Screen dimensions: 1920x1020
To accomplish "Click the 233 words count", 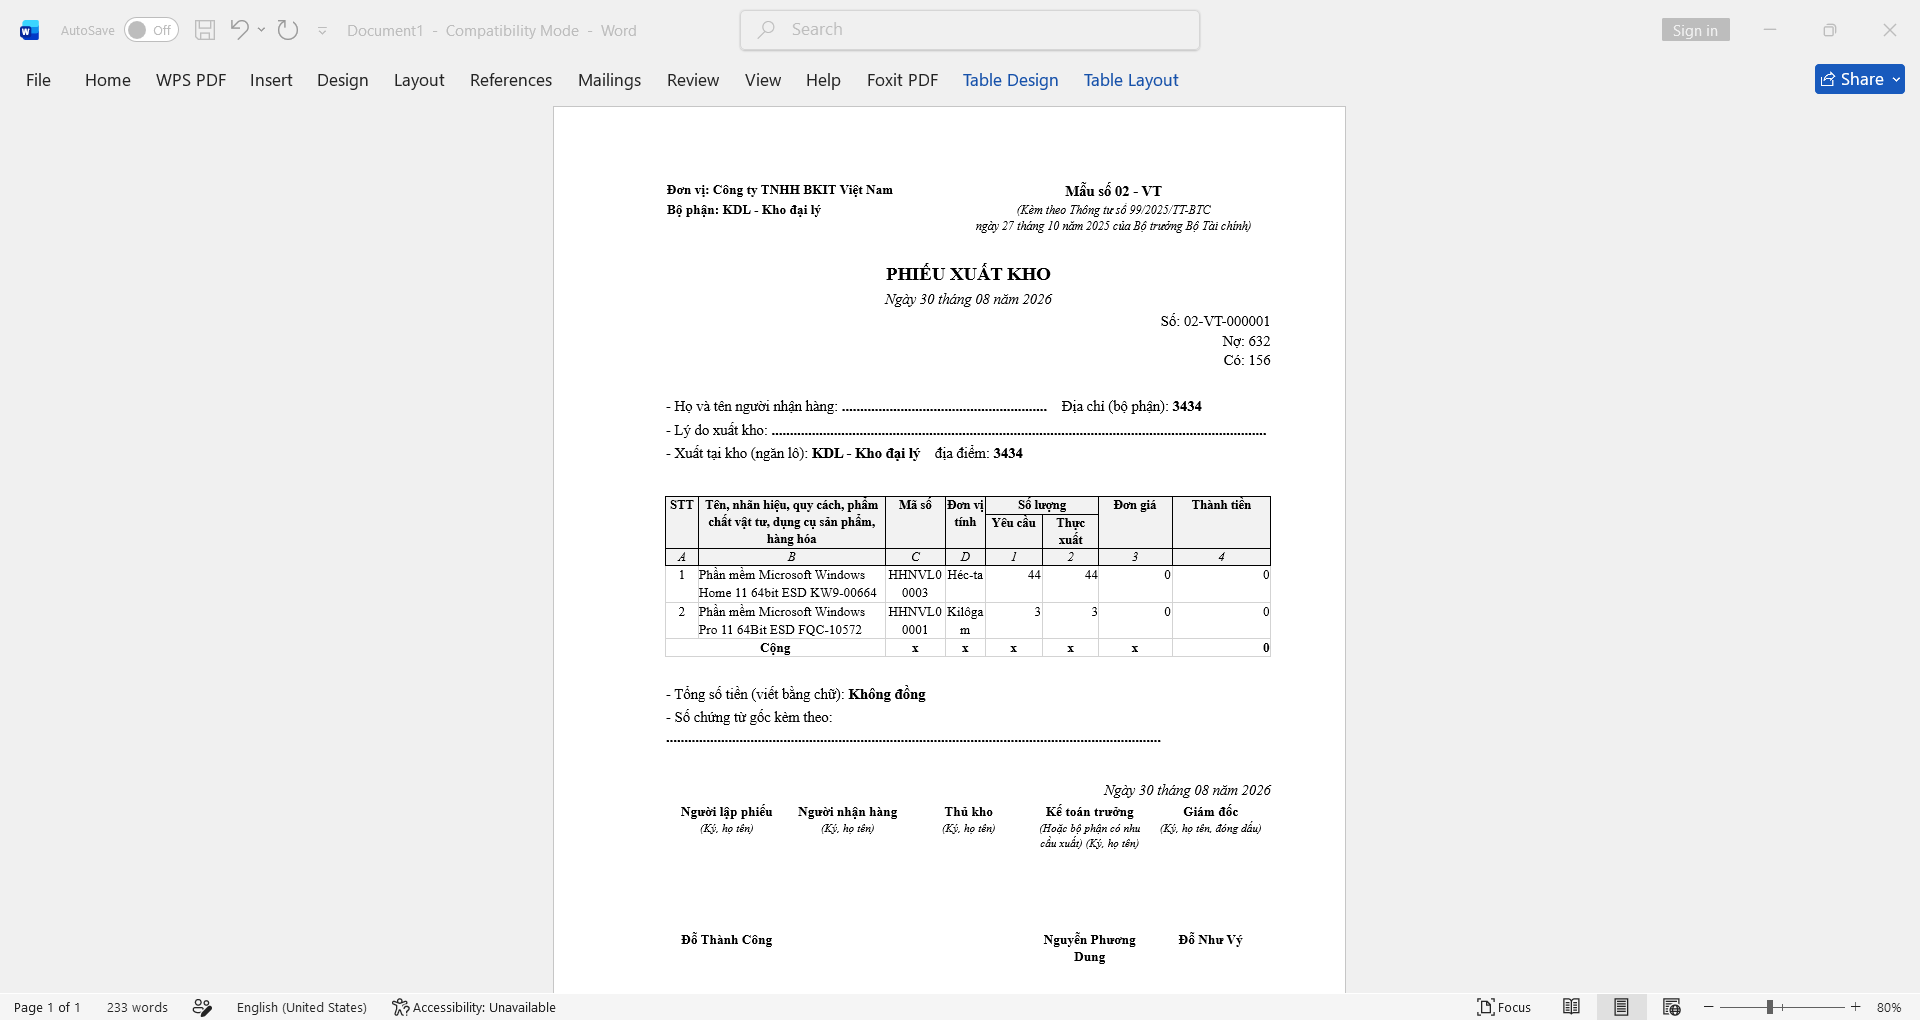I will pos(137,1007).
